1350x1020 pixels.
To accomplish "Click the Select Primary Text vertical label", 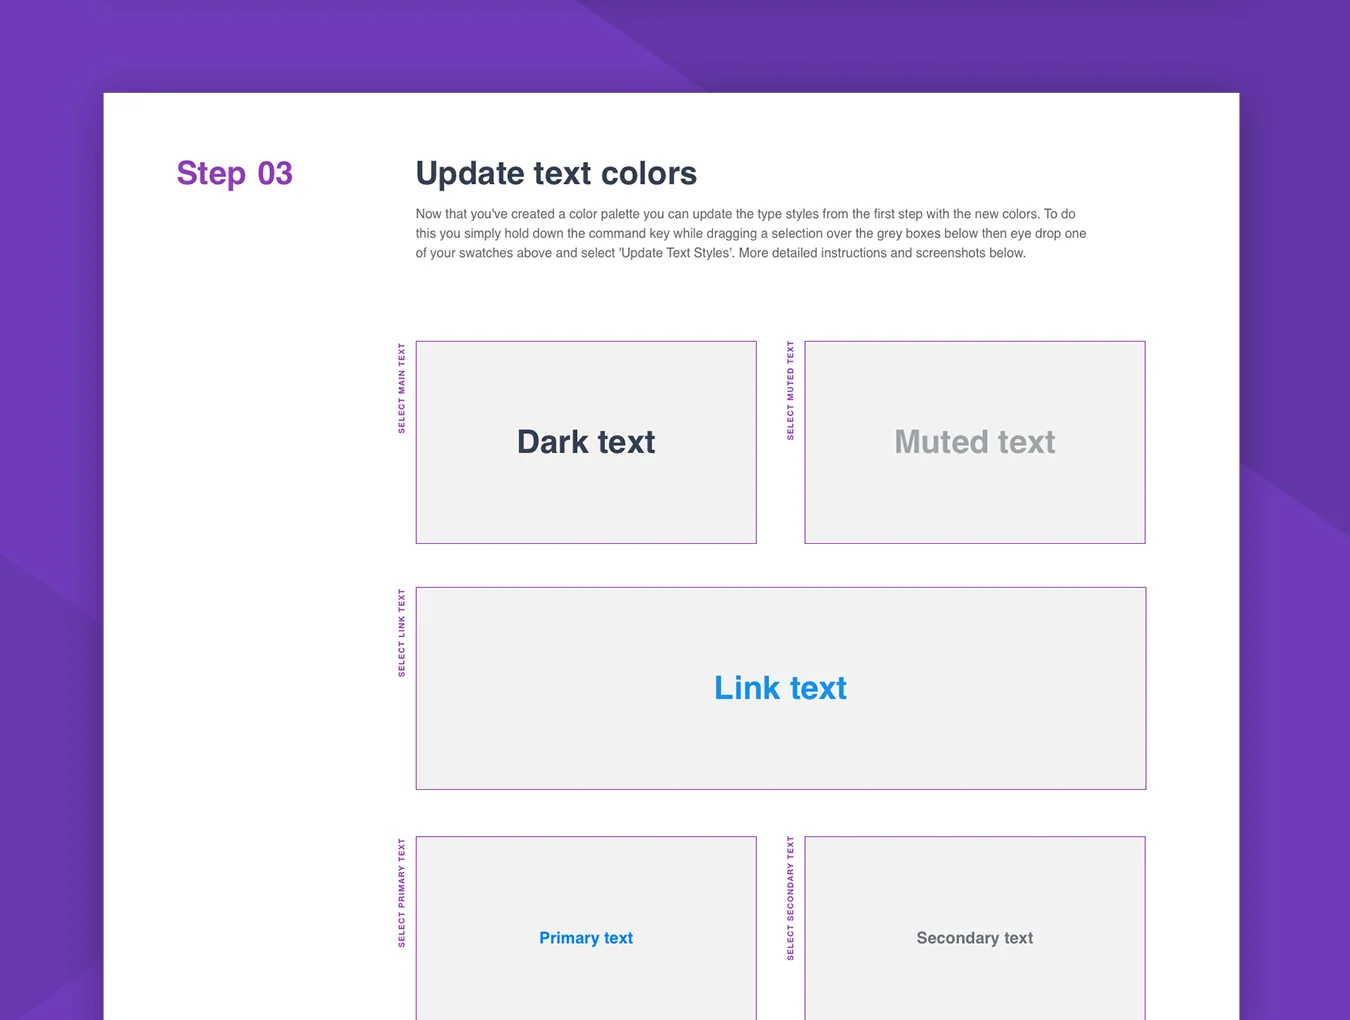I will coord(402,893).
